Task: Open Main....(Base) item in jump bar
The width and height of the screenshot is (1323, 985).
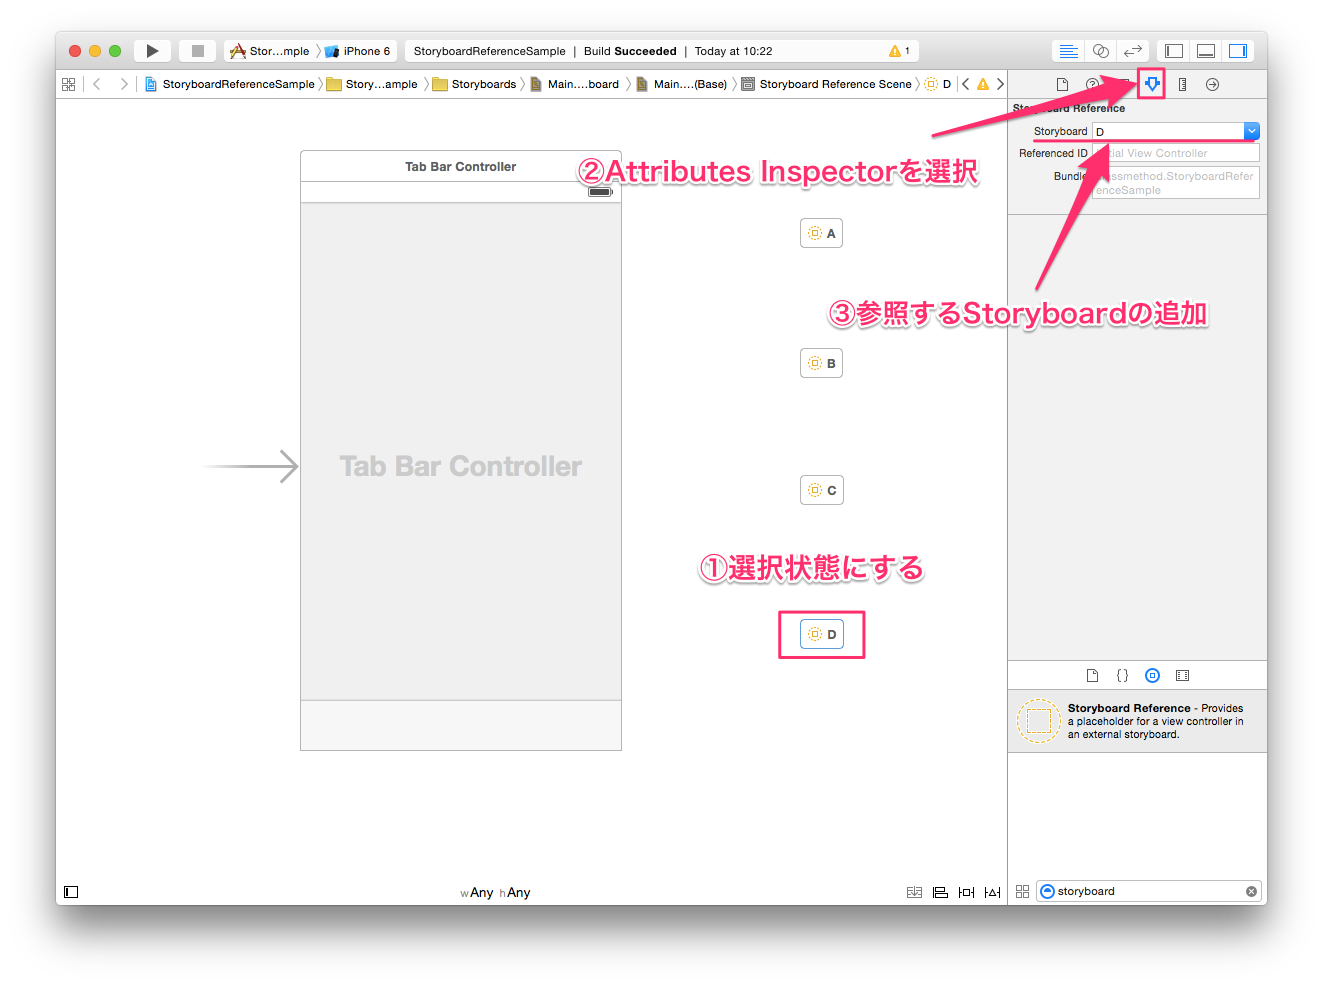Action: [682, 84]
